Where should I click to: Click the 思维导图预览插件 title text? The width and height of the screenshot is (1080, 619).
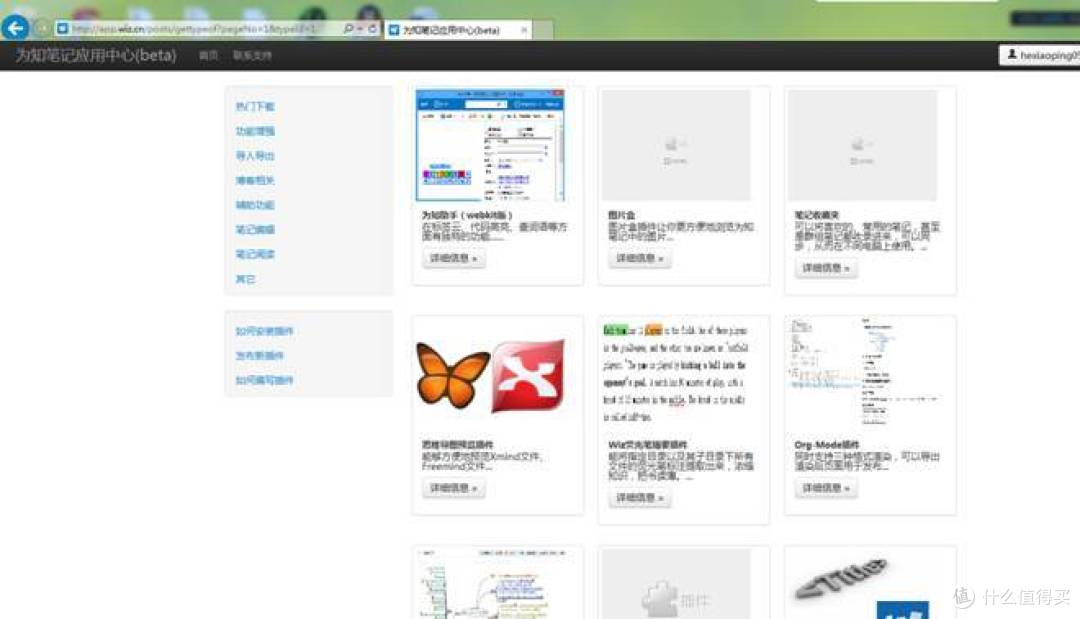(x=457, y=445)
